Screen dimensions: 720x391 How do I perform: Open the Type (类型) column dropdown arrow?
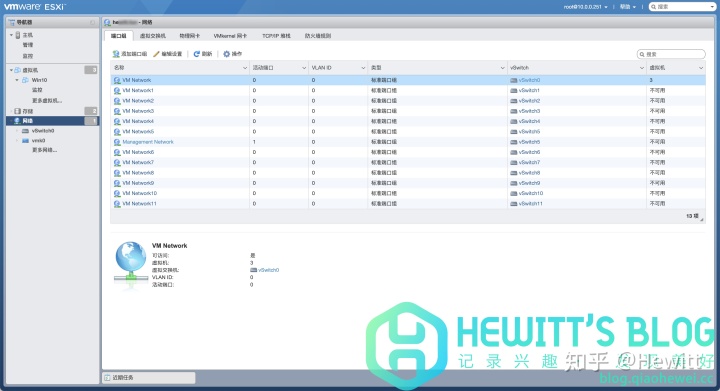click(x=503, y=68)
